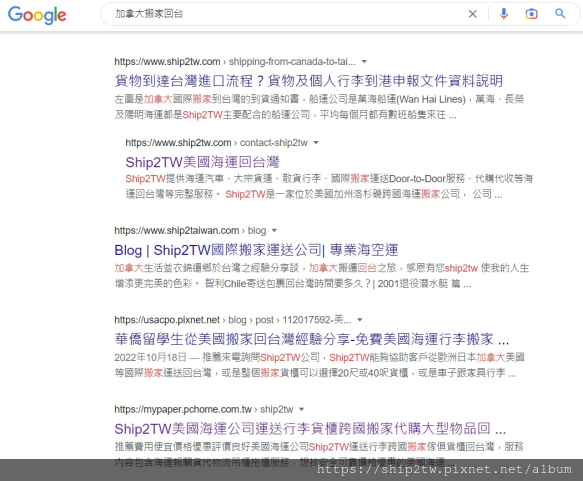Click the Google logo
Viewport: 583px width, 481px height.
coord(37,15)
